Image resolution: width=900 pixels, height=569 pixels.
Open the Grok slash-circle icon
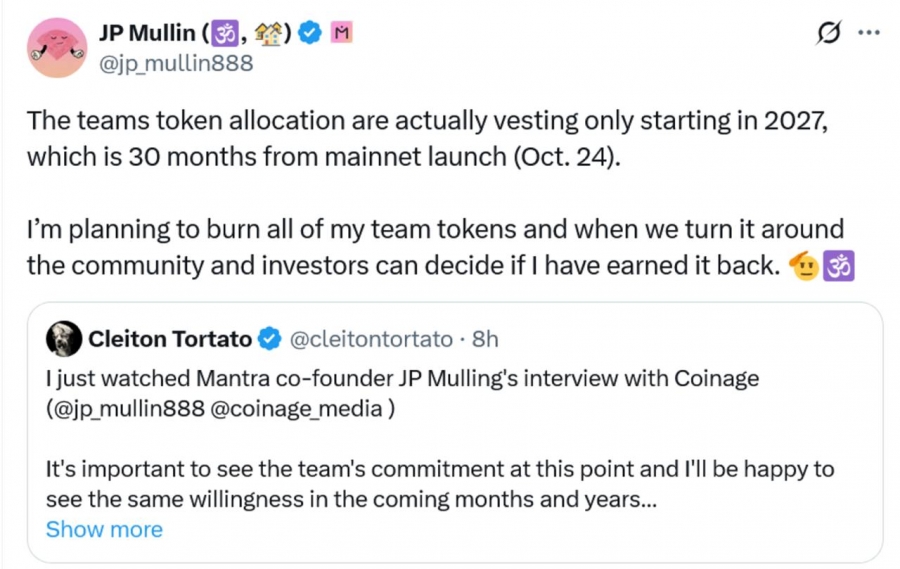tap(828, 33)
